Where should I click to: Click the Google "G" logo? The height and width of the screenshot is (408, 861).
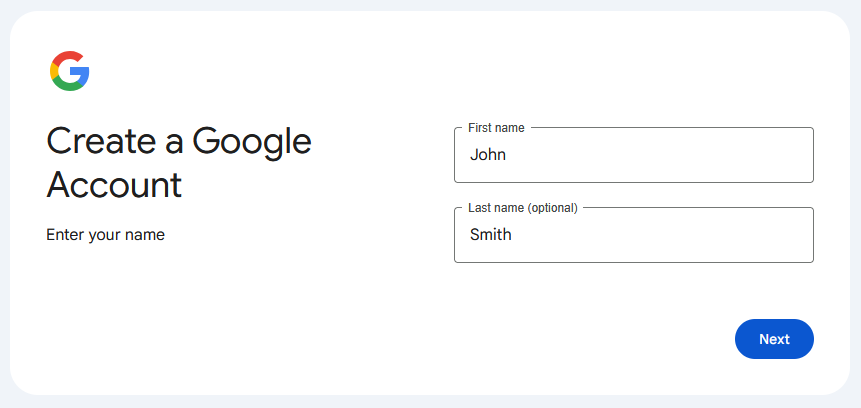[69, 71]
